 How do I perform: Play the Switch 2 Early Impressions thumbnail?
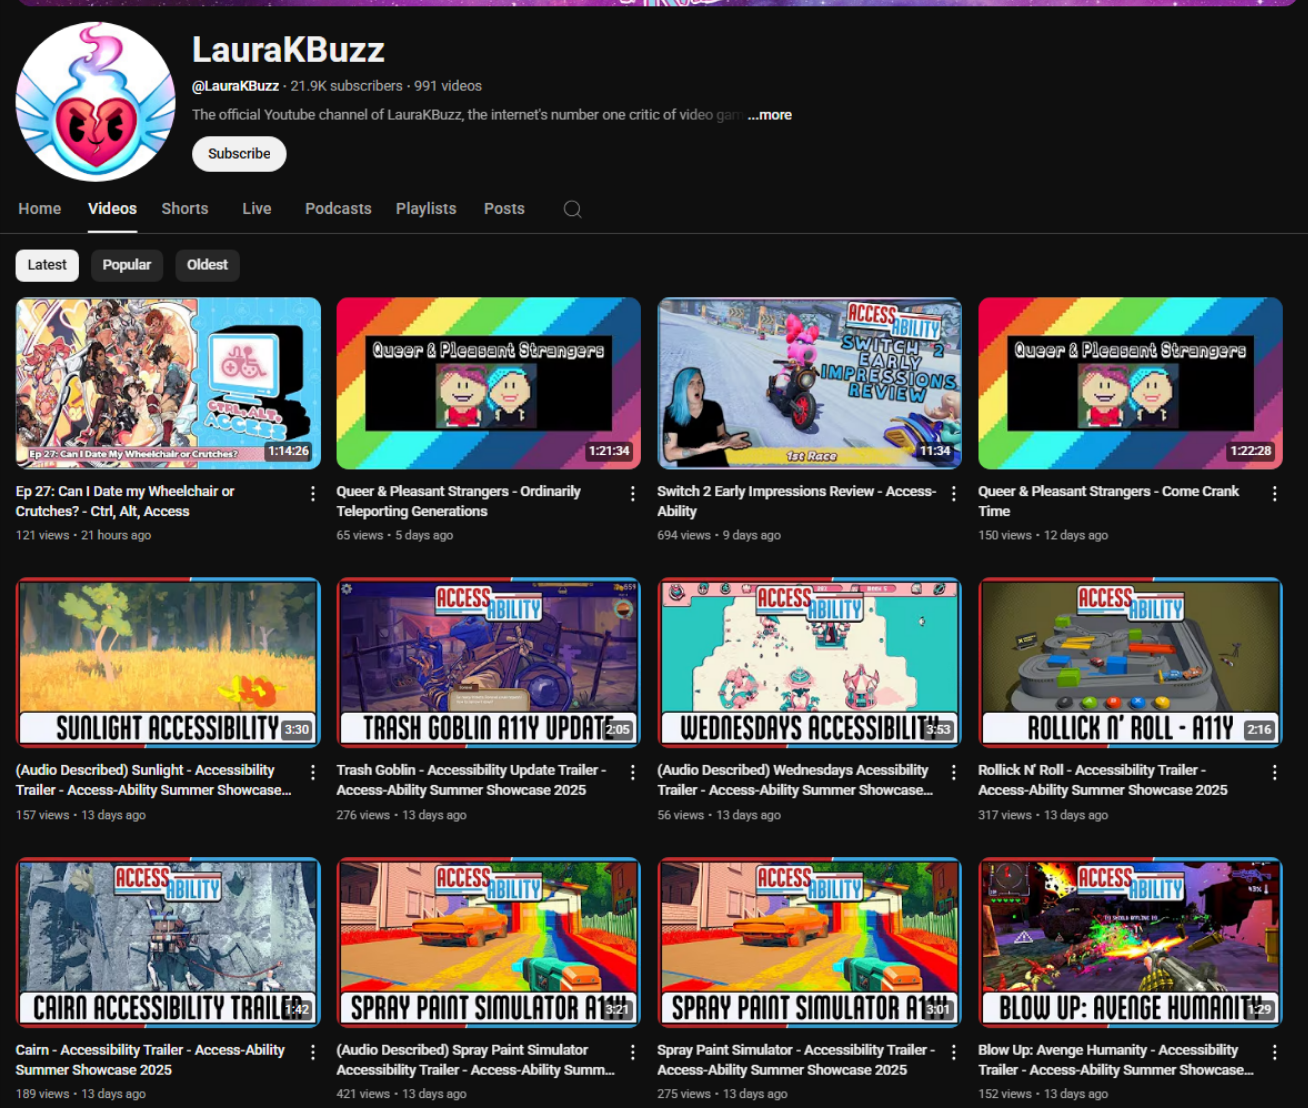(810, 383)
